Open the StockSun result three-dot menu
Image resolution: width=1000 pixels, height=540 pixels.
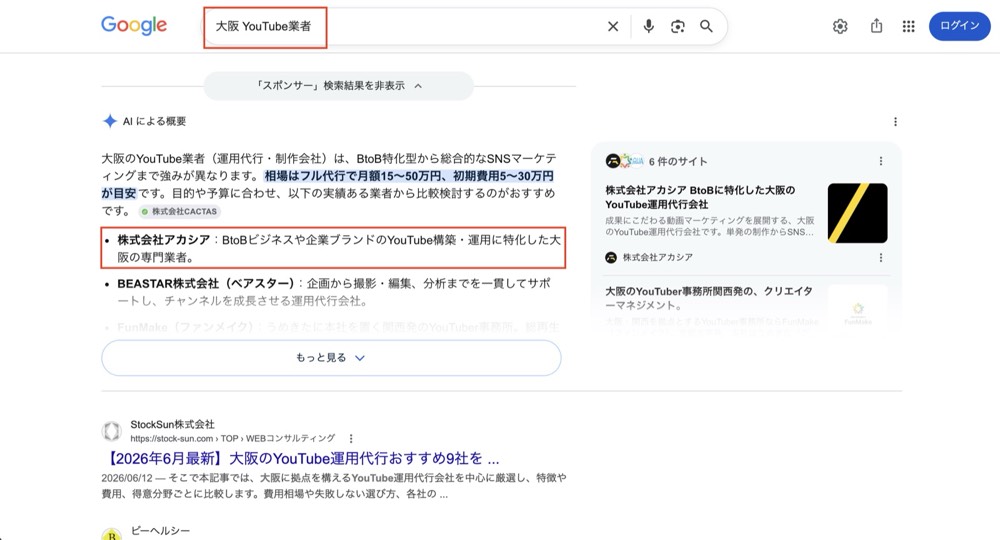pyautogui.click(x=351, y=439)
